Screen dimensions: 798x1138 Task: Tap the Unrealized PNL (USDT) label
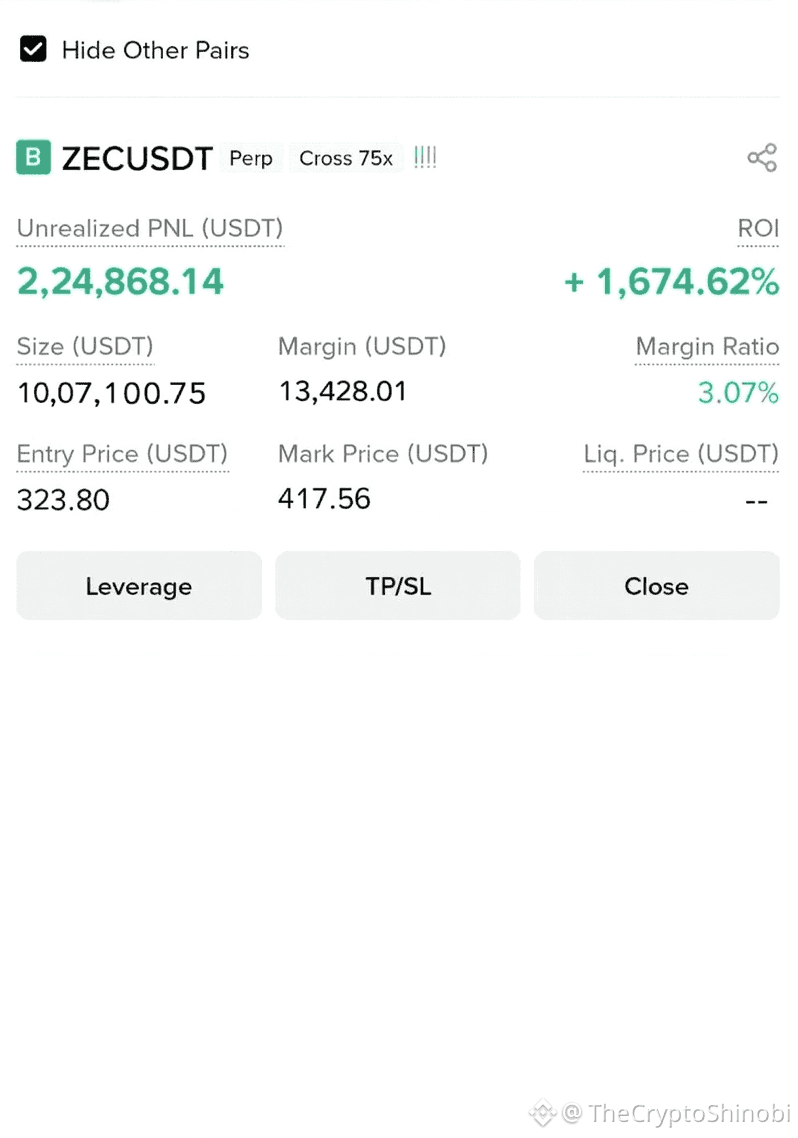(x=150, y=229)
